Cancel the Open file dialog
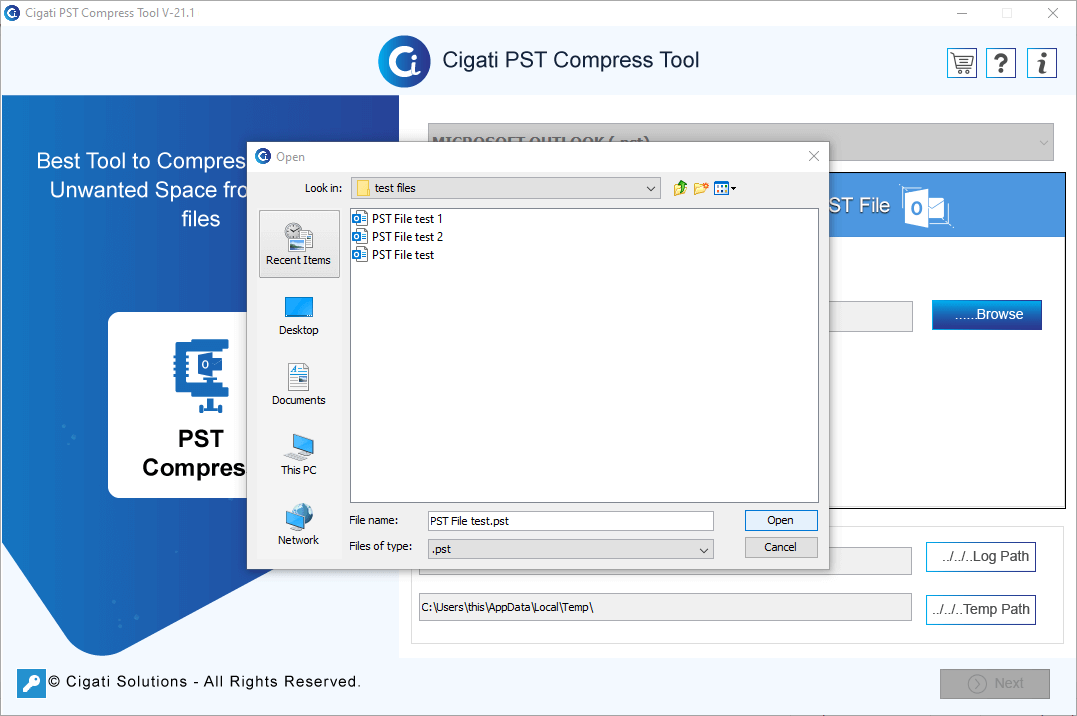This screenshot has width=1077, height=716. click(x=781, y=547)
